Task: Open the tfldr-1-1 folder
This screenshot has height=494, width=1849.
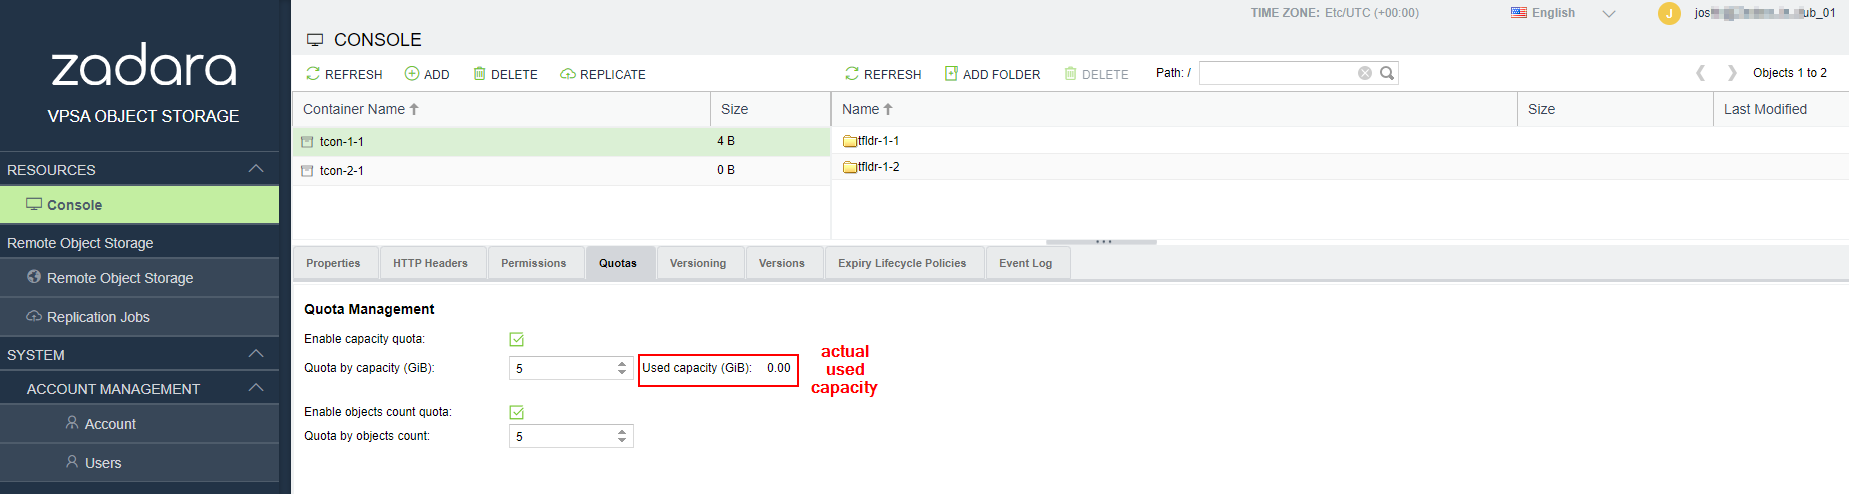Action: [x=871, y=141]
